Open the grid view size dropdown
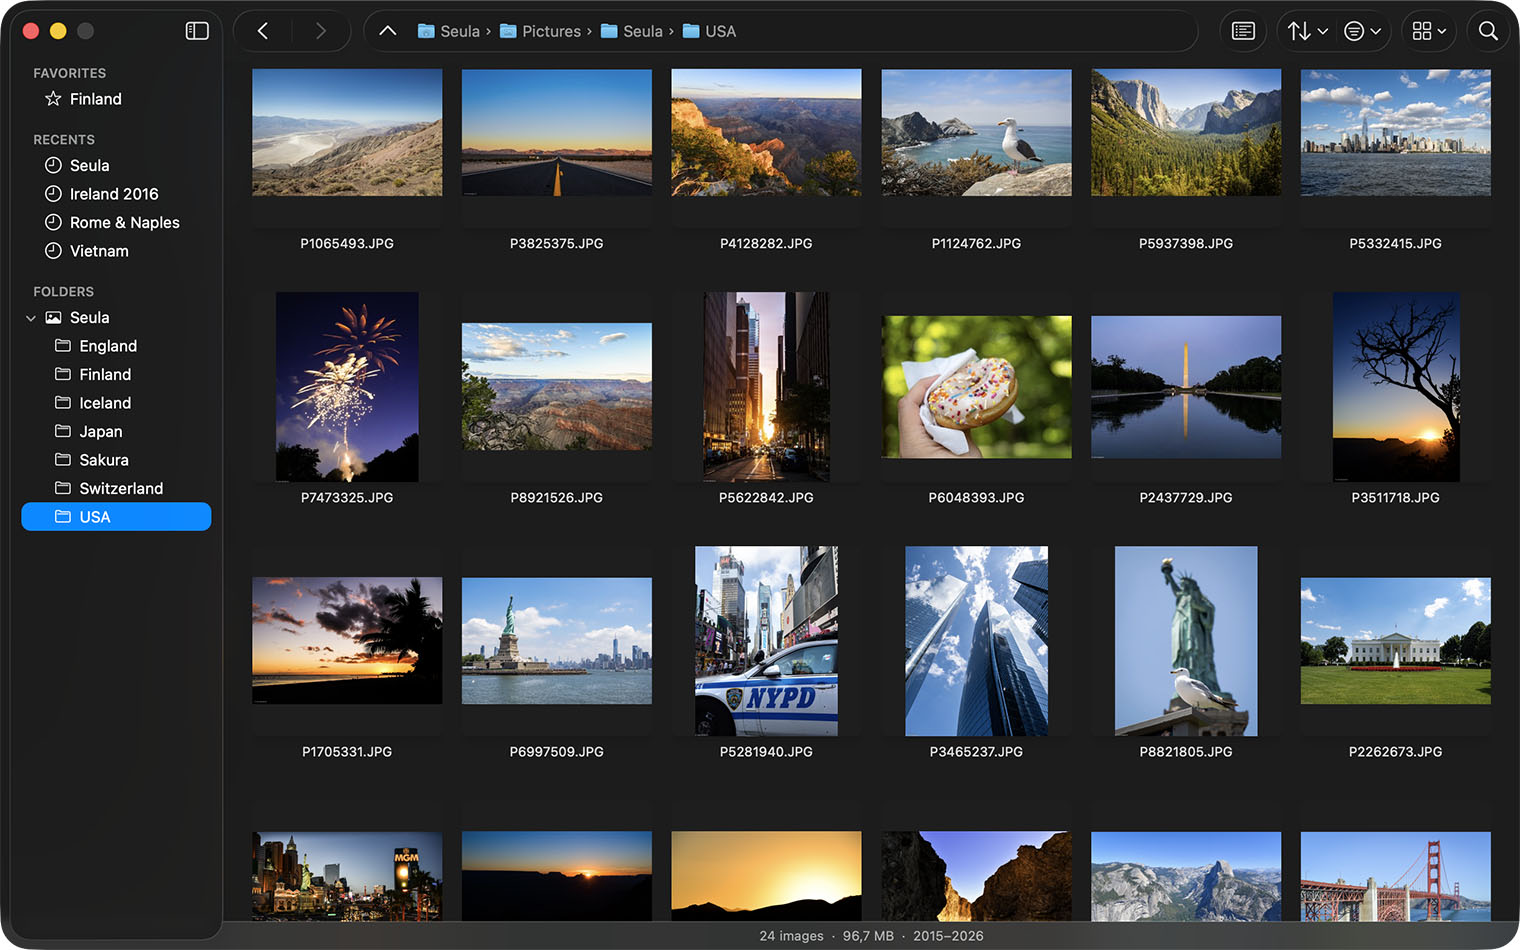Image resolution: width=1520 pixels, height=950 pixels. coord(1429,31)
